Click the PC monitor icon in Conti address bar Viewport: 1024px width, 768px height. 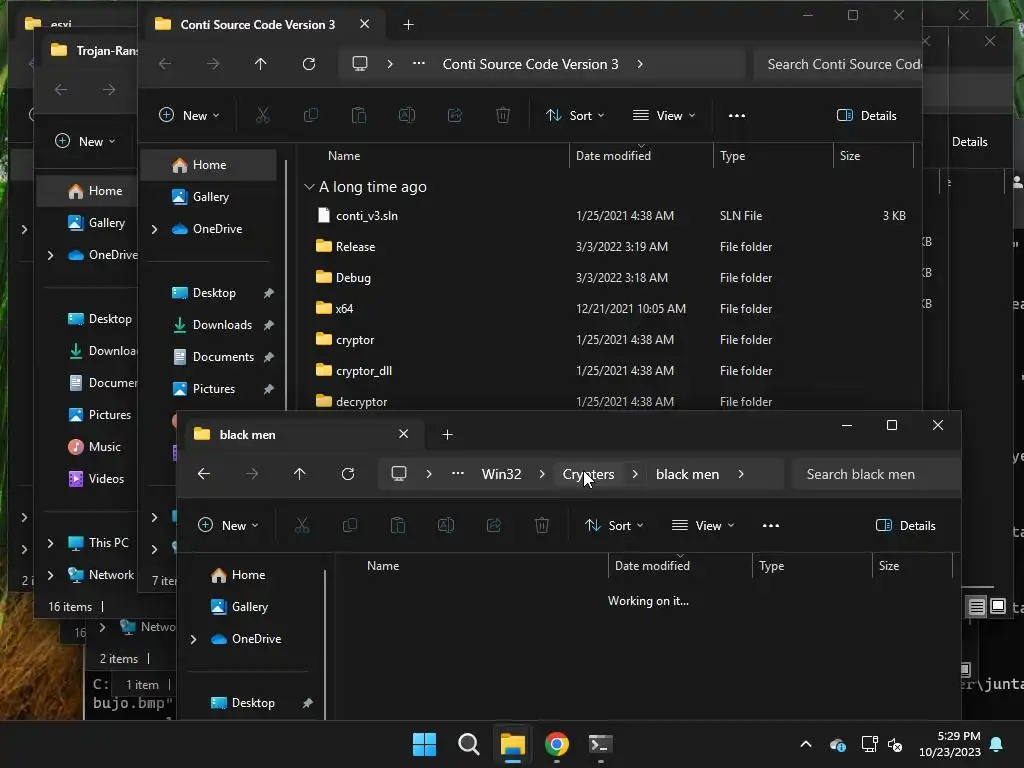click(x=360, y=64)
